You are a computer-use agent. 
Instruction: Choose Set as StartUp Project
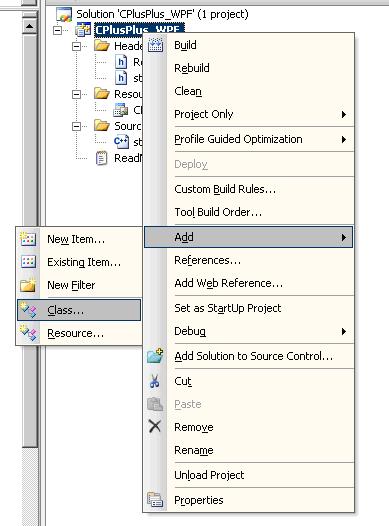(248, 308)
